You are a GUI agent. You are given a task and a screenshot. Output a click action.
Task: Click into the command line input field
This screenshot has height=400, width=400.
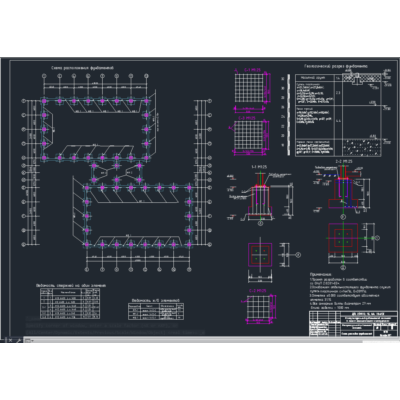(213, 340)
